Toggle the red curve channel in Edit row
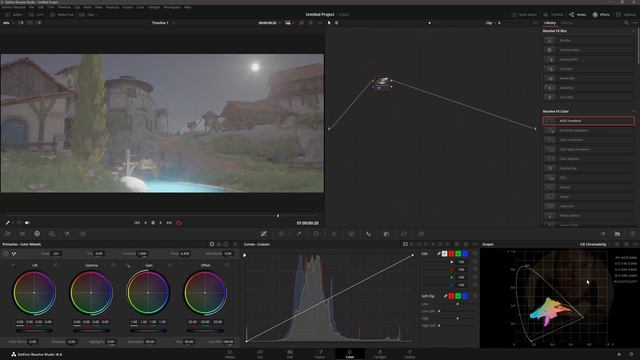The height and width of the screenshot is (360, 640). pos(451,254)
